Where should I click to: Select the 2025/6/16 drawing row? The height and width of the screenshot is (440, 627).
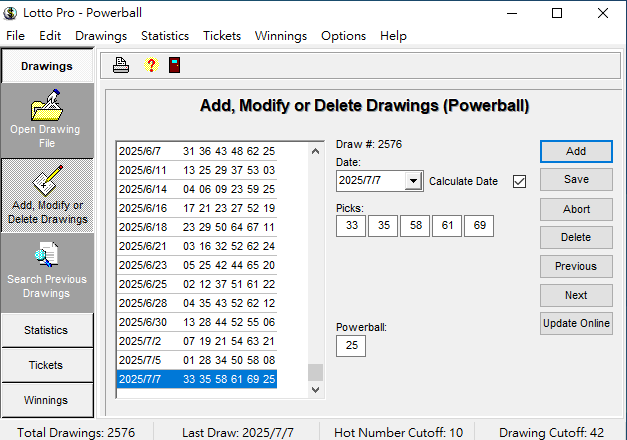pos(197,208)
